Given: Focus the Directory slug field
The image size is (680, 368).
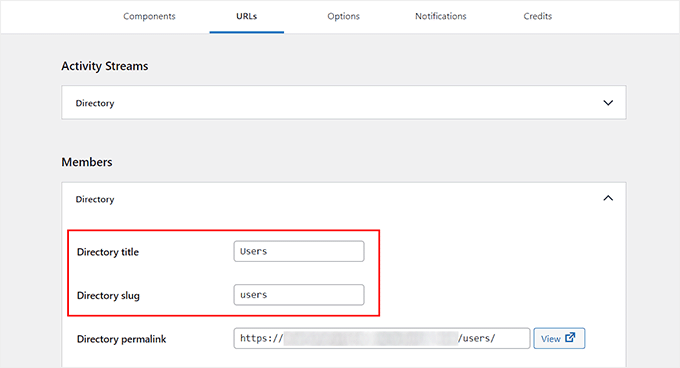Looking at the screenshot, I should (x=299, y=295).
